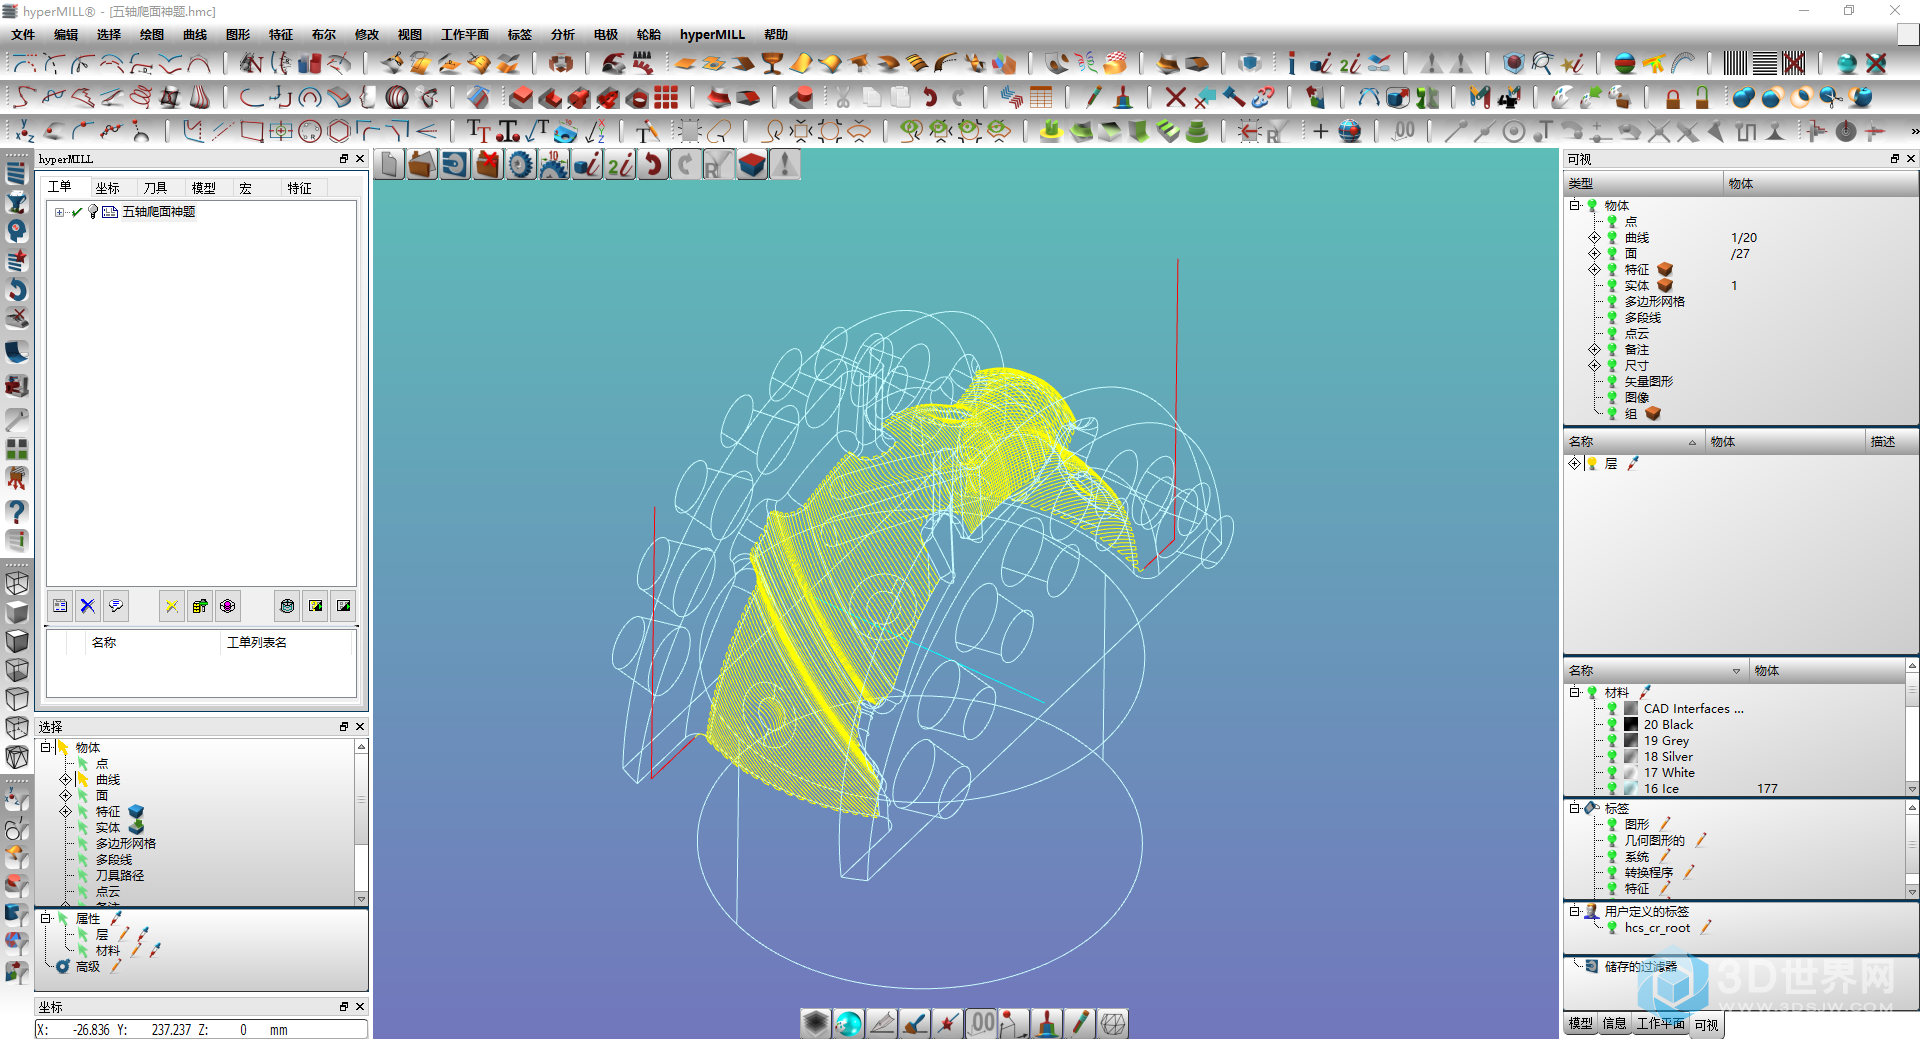Open the hyperMILL menu
The image size is (1920, 1039).
click(x=712, y=34)
